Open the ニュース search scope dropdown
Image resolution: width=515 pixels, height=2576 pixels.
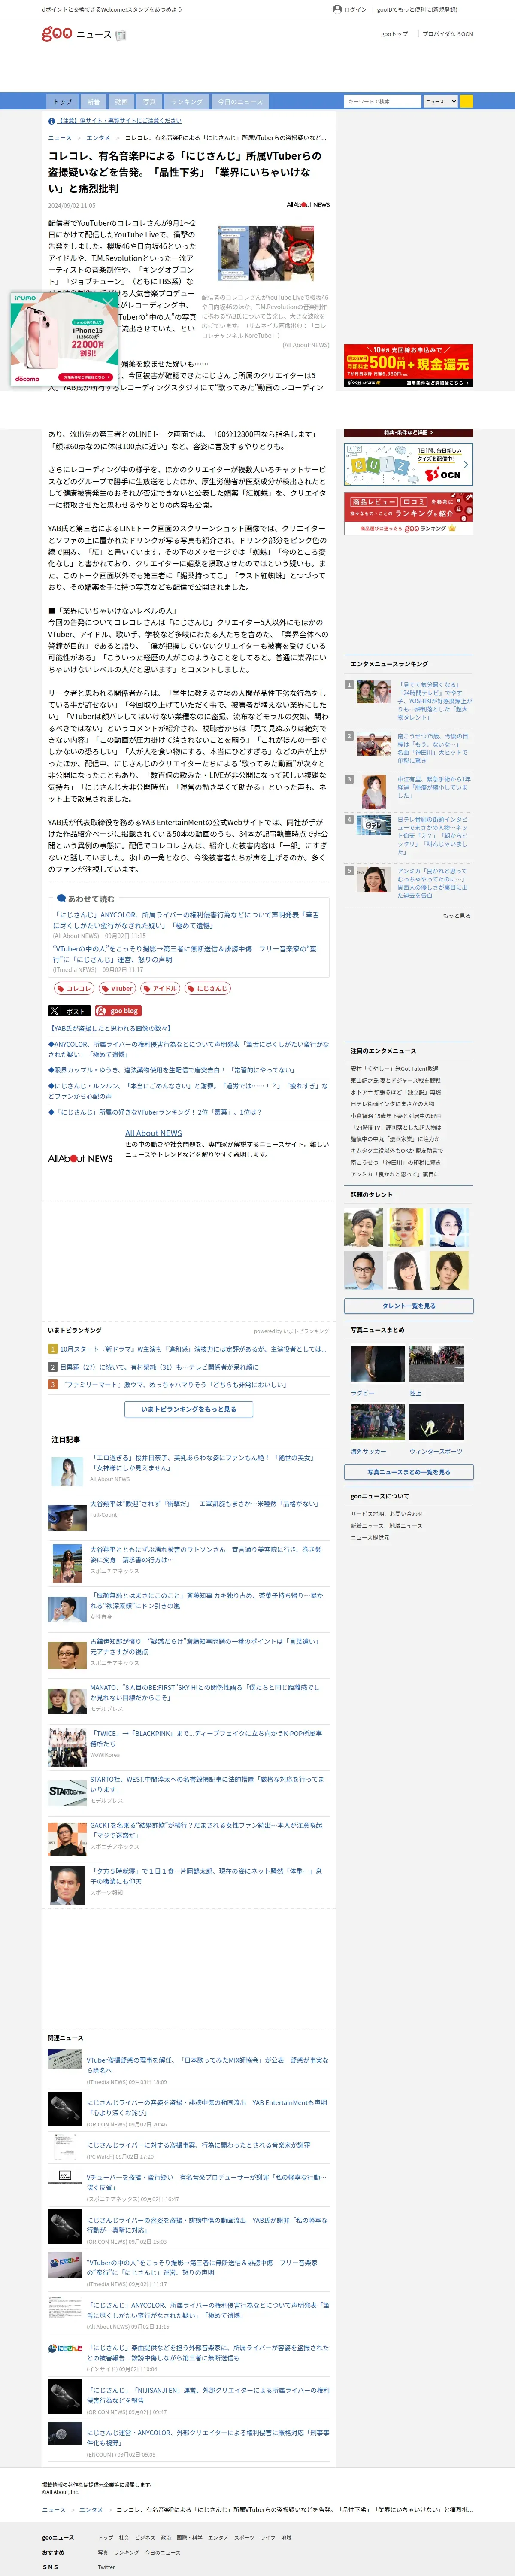click(x=440, y=101)
